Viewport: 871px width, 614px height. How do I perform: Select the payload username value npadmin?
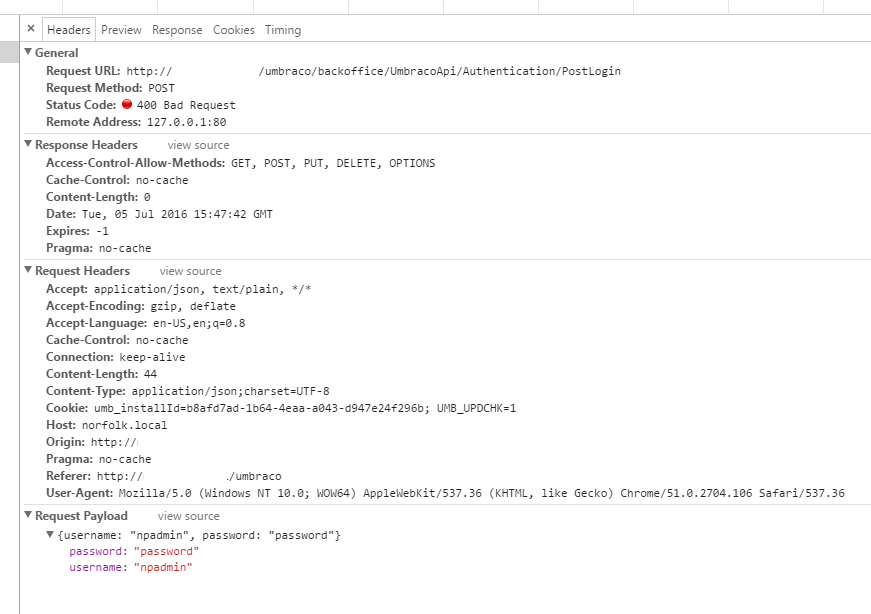tap(163, 568)
